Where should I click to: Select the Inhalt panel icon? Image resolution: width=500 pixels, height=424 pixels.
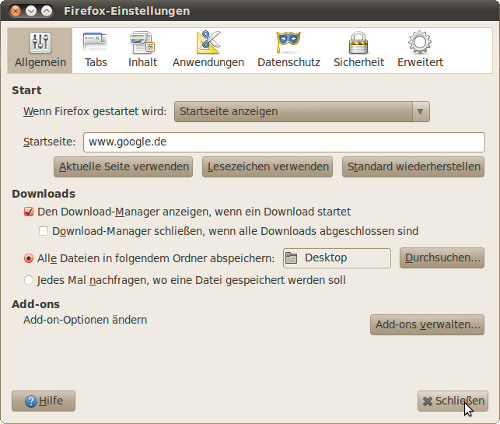(143, 43)
